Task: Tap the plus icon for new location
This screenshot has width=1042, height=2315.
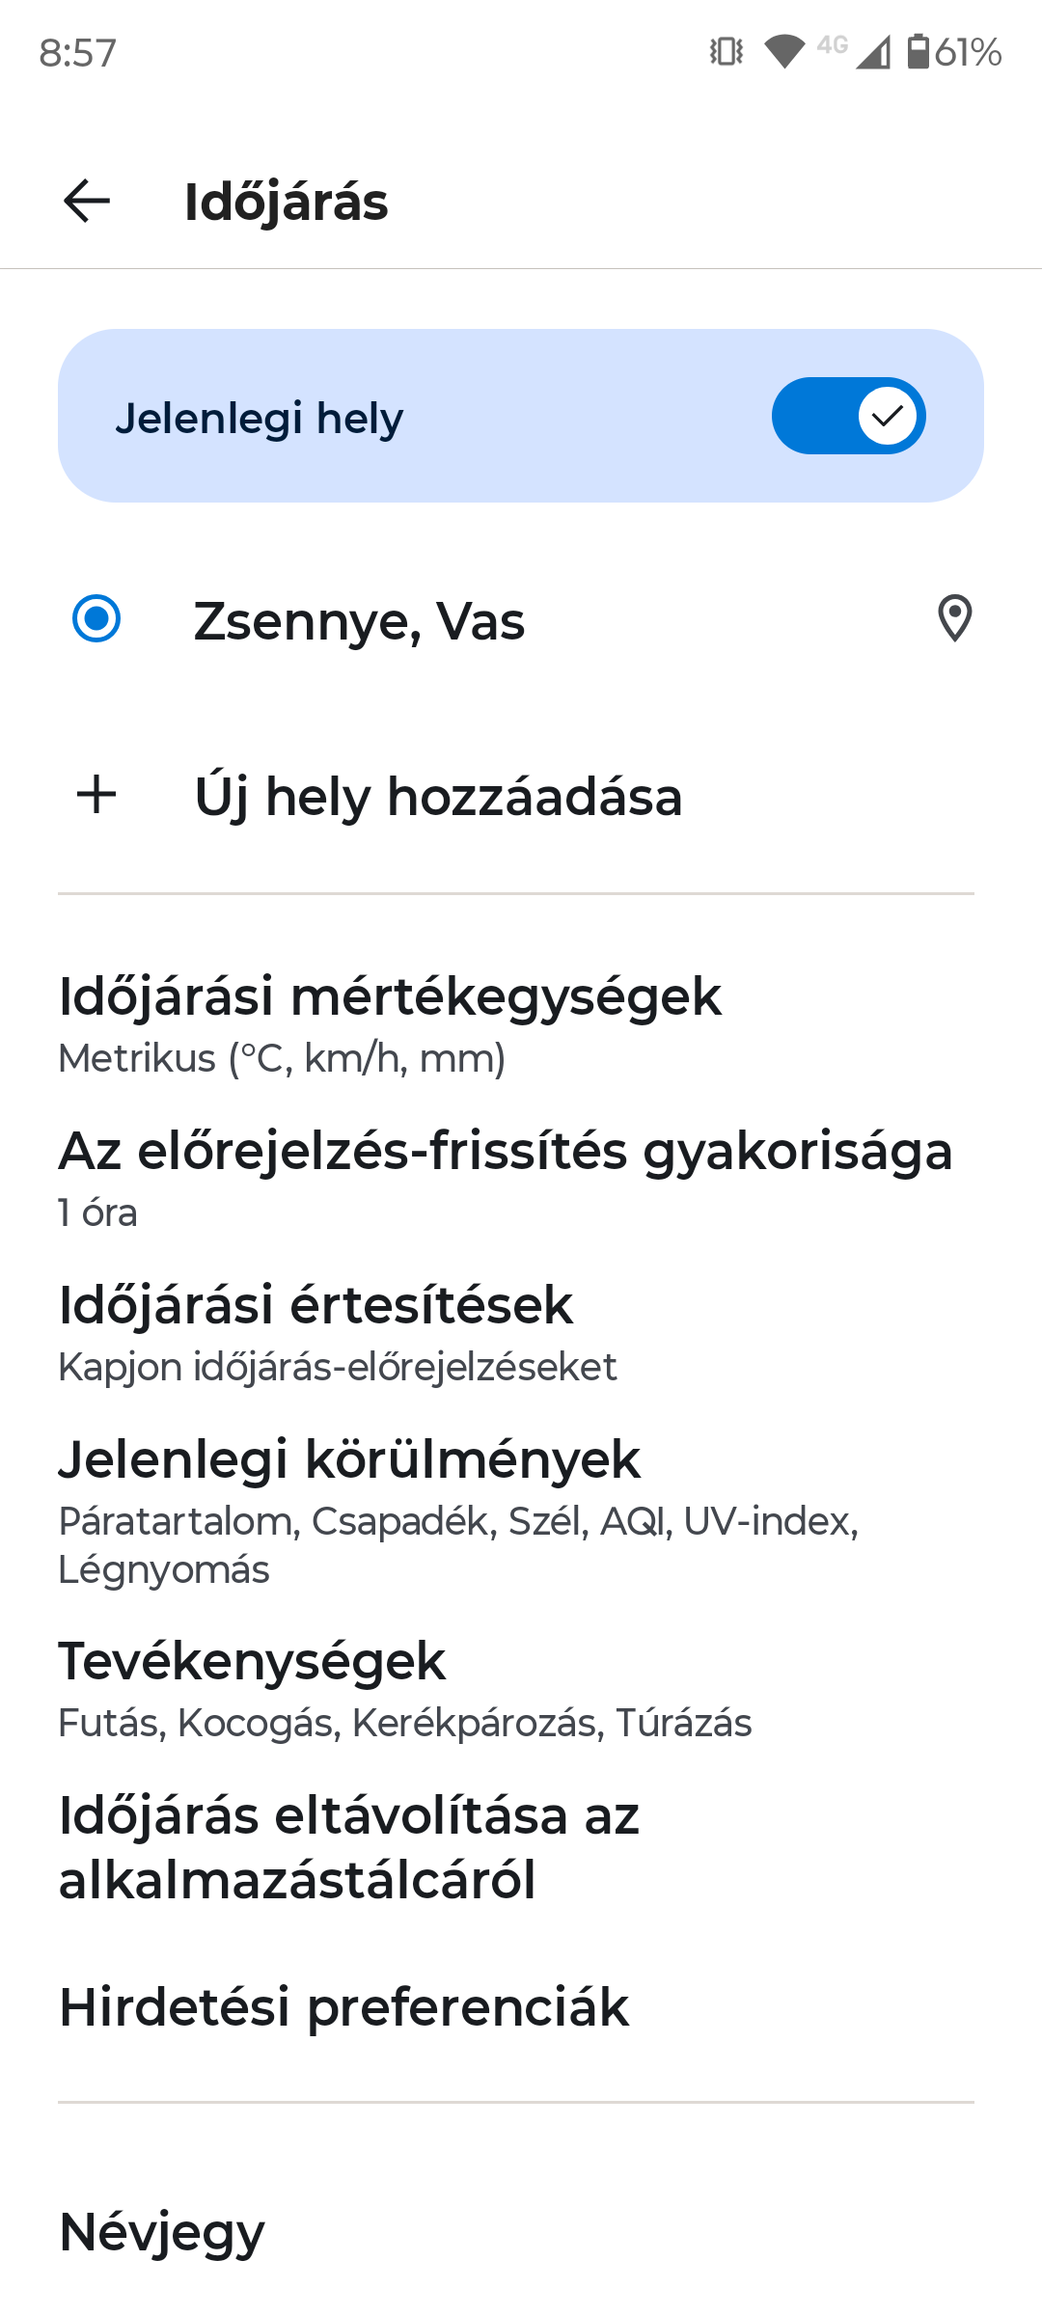Action: tap(97, 795)
